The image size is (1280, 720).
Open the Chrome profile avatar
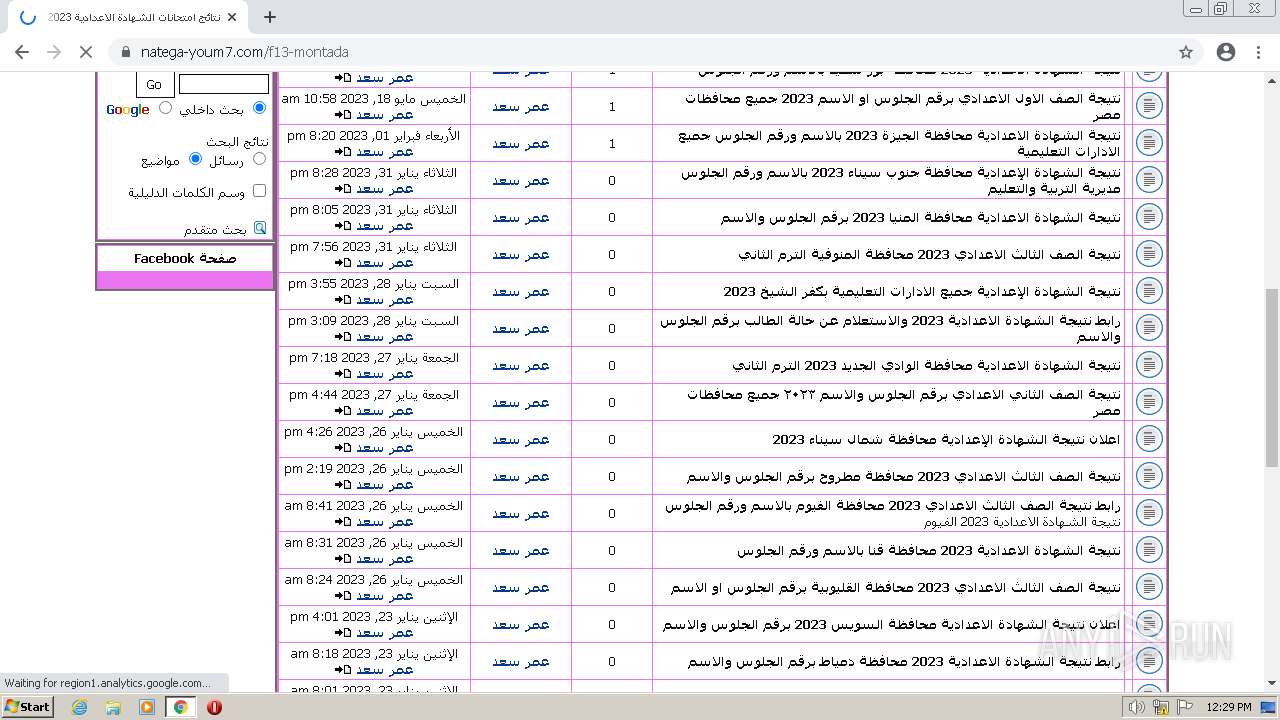click(x=1226, y=52)
